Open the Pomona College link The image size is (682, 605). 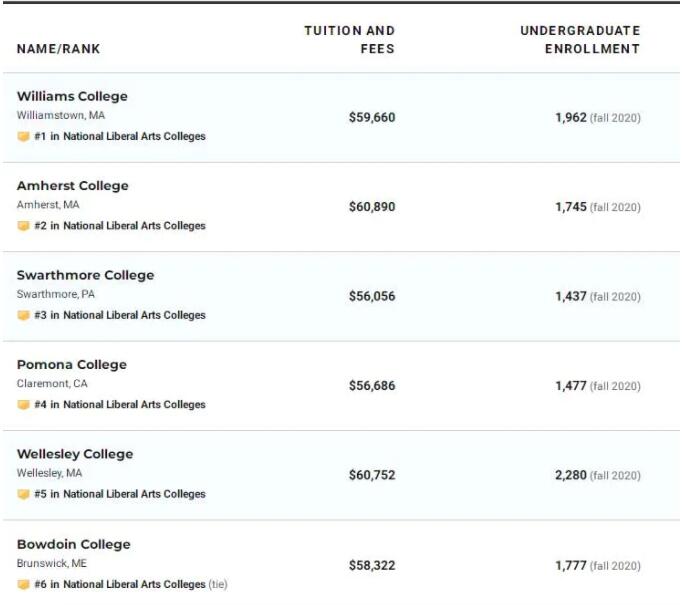tap(71, 365)
